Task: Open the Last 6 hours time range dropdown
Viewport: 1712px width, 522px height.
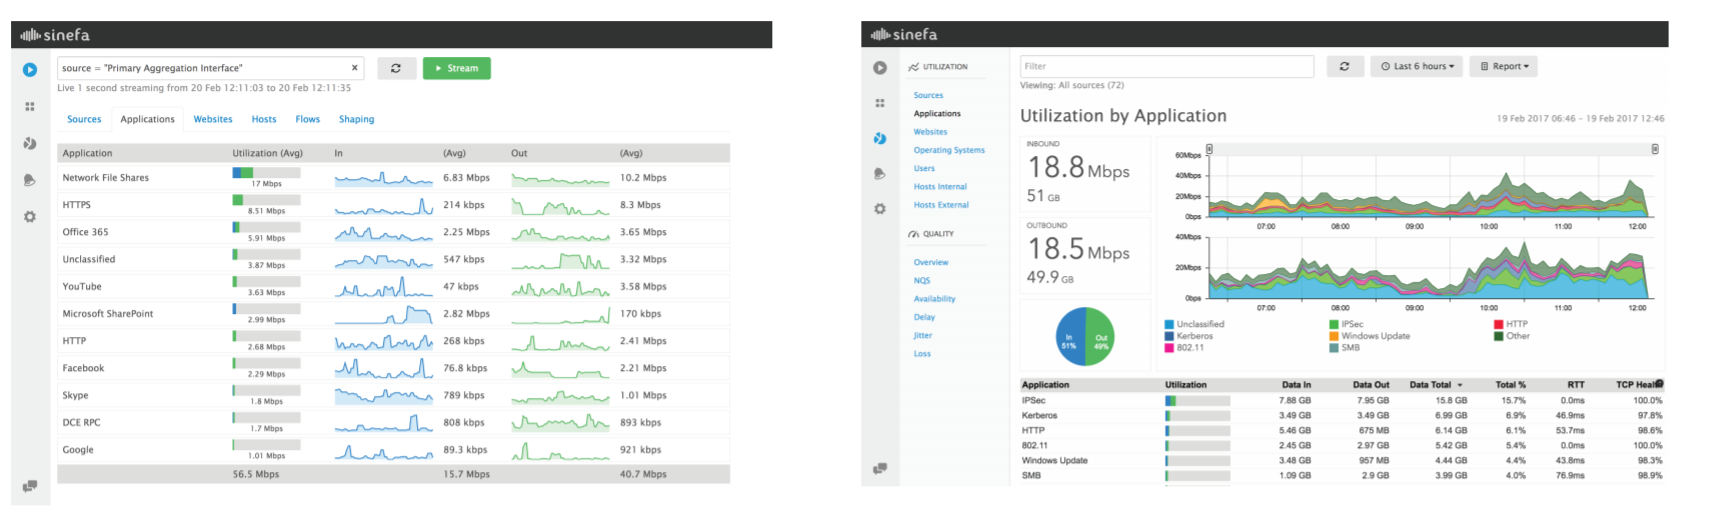Action: pos(1417,66)
